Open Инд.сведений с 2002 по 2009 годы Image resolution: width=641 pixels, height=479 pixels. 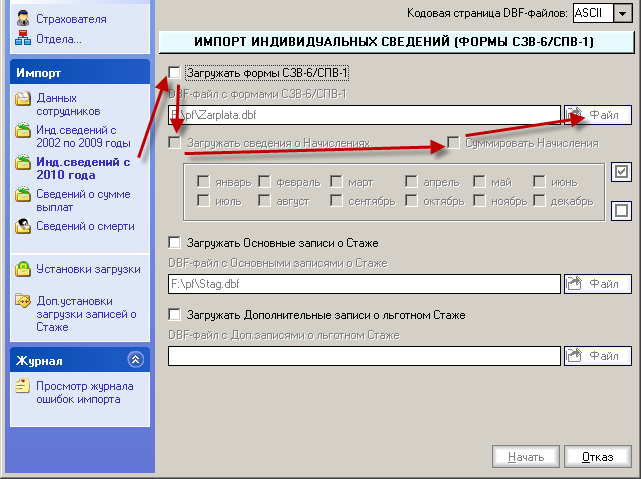[x=83, y=136]
